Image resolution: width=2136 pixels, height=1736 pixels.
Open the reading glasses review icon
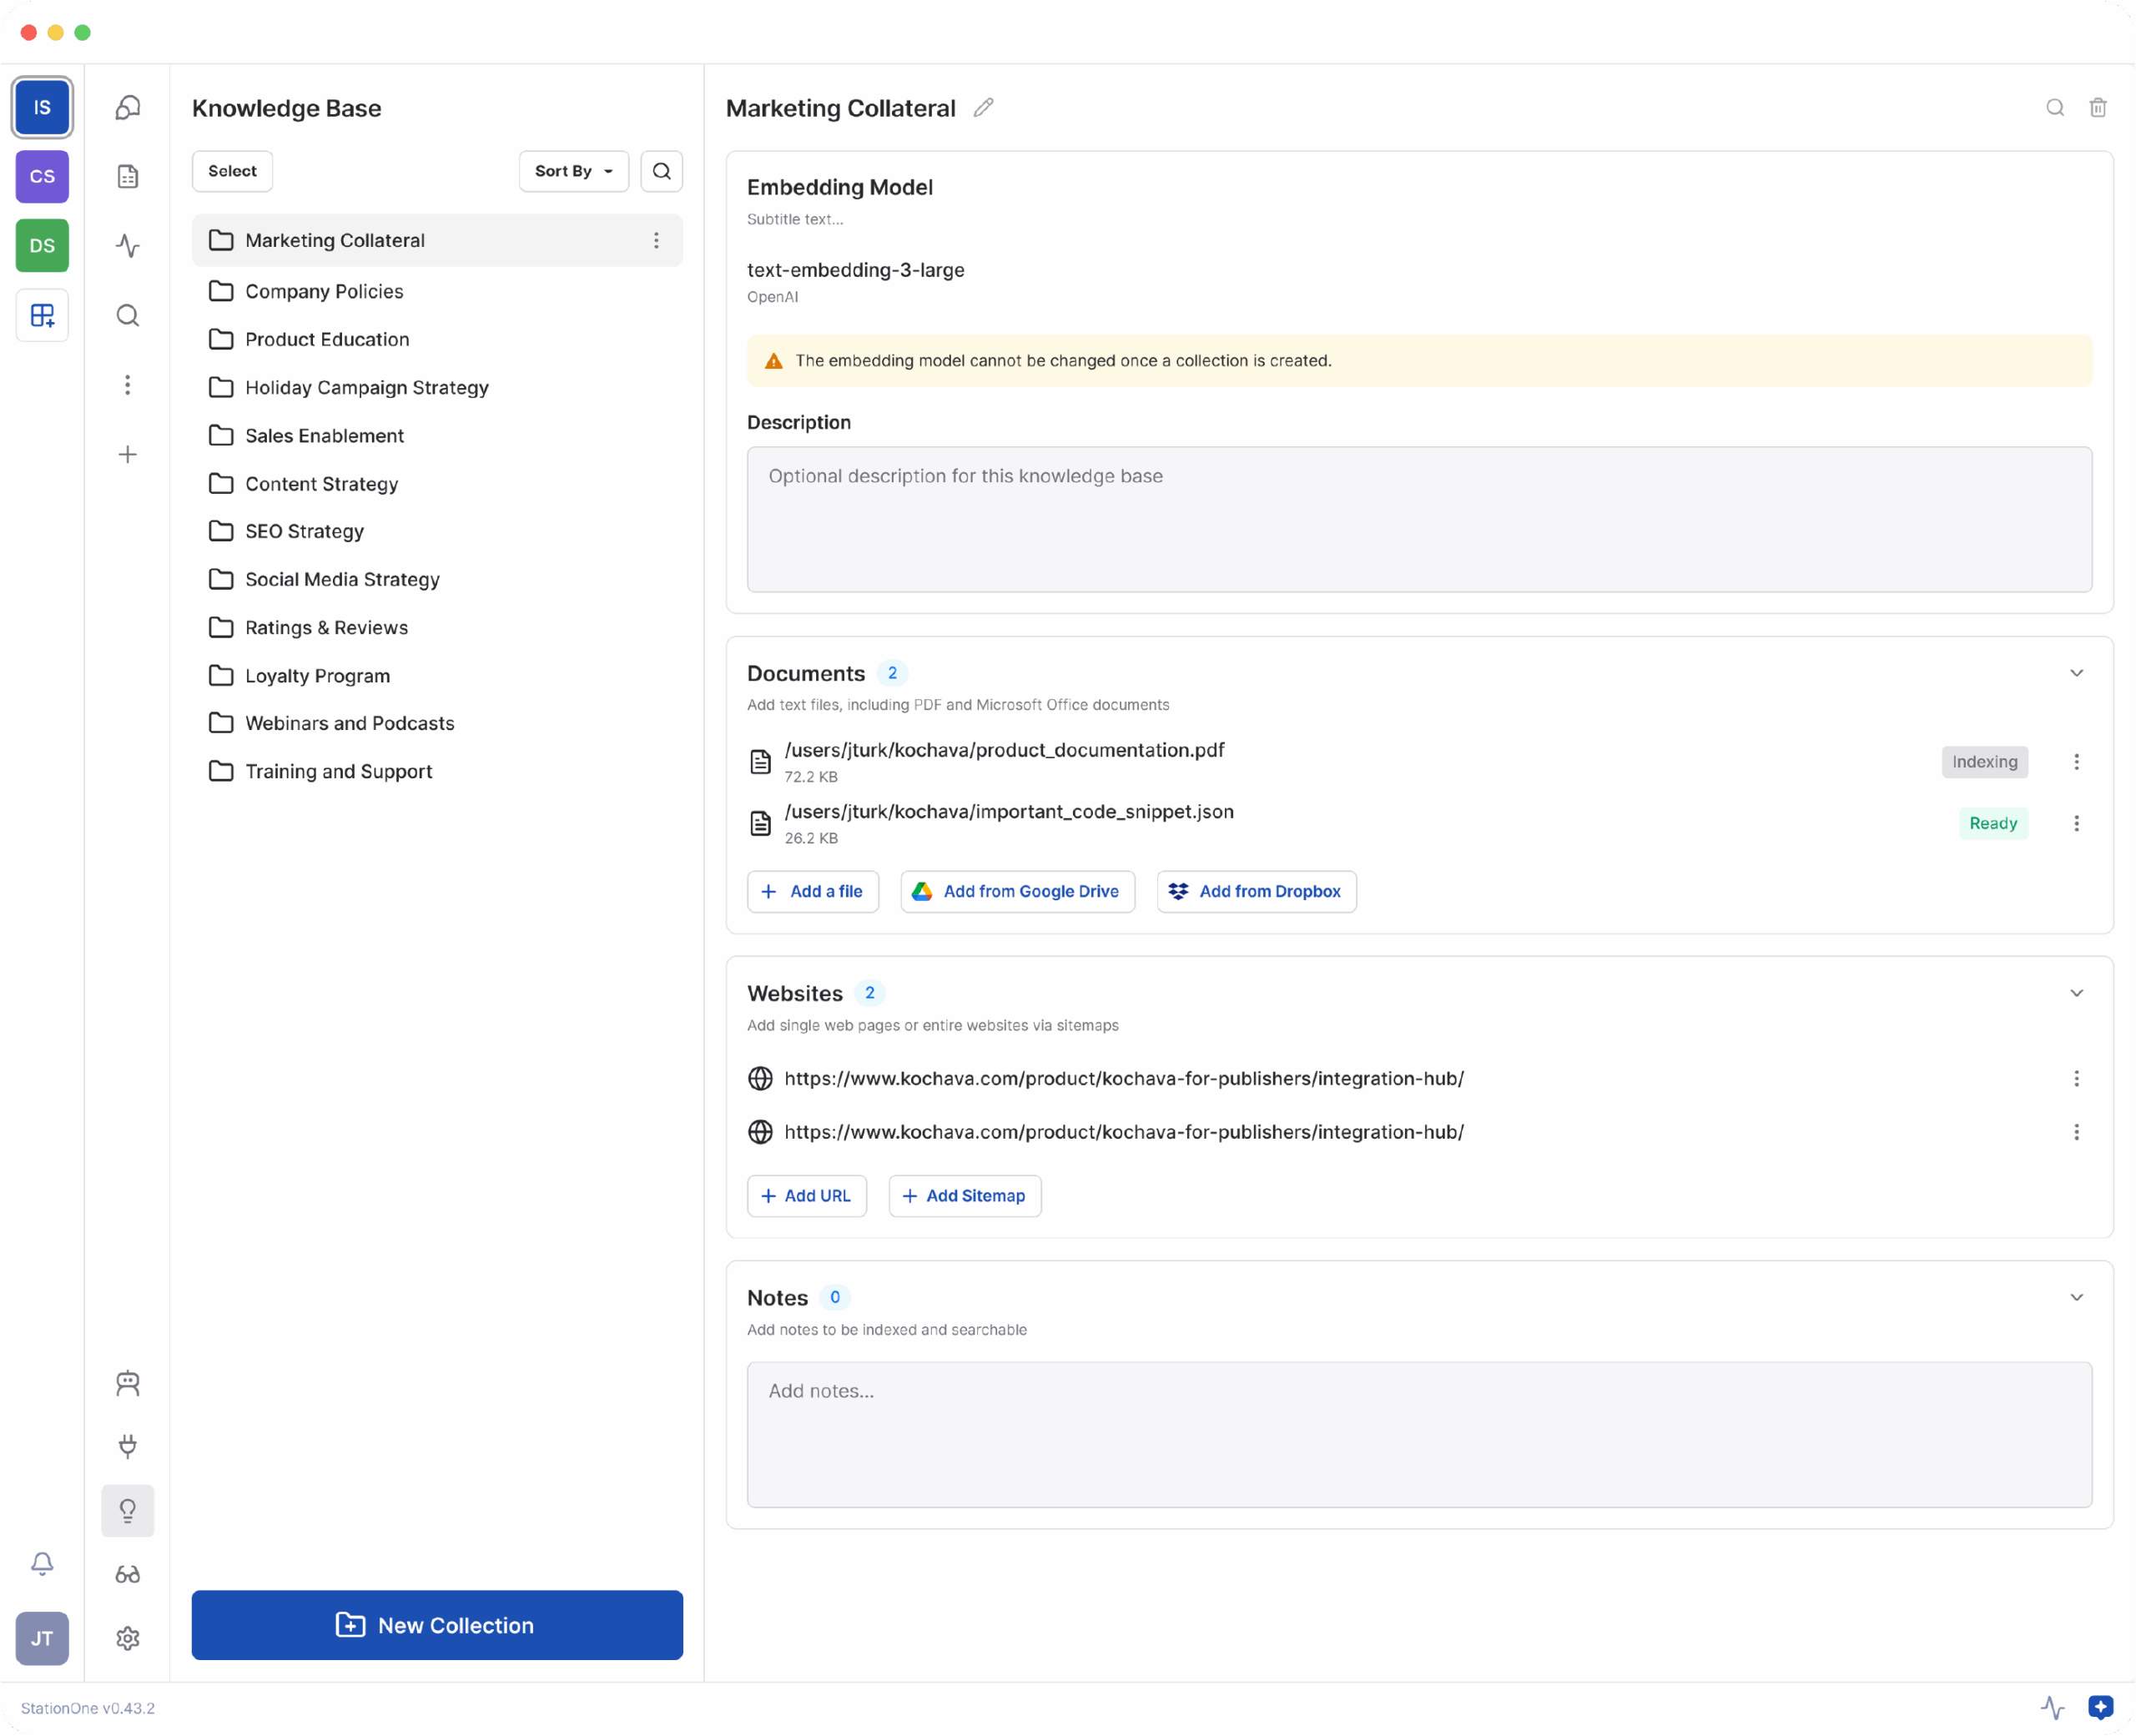coord(128,1573)
